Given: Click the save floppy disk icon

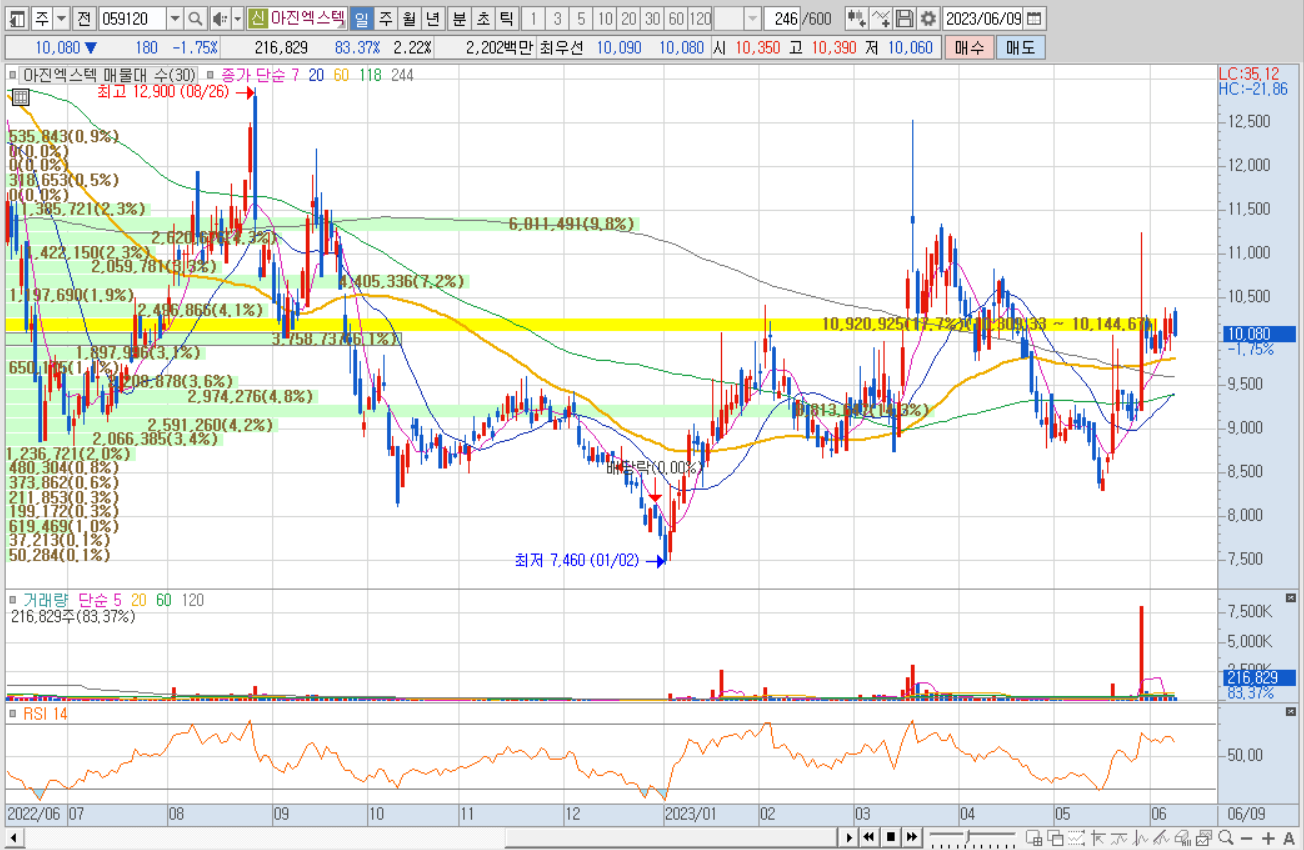Looking at the screenshot, I should coord(904,18).
